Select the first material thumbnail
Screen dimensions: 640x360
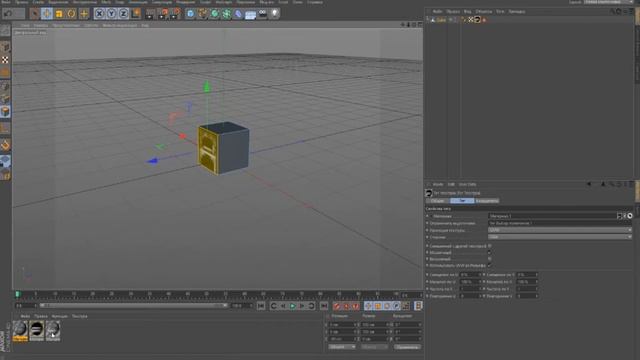tap(20, 331)
